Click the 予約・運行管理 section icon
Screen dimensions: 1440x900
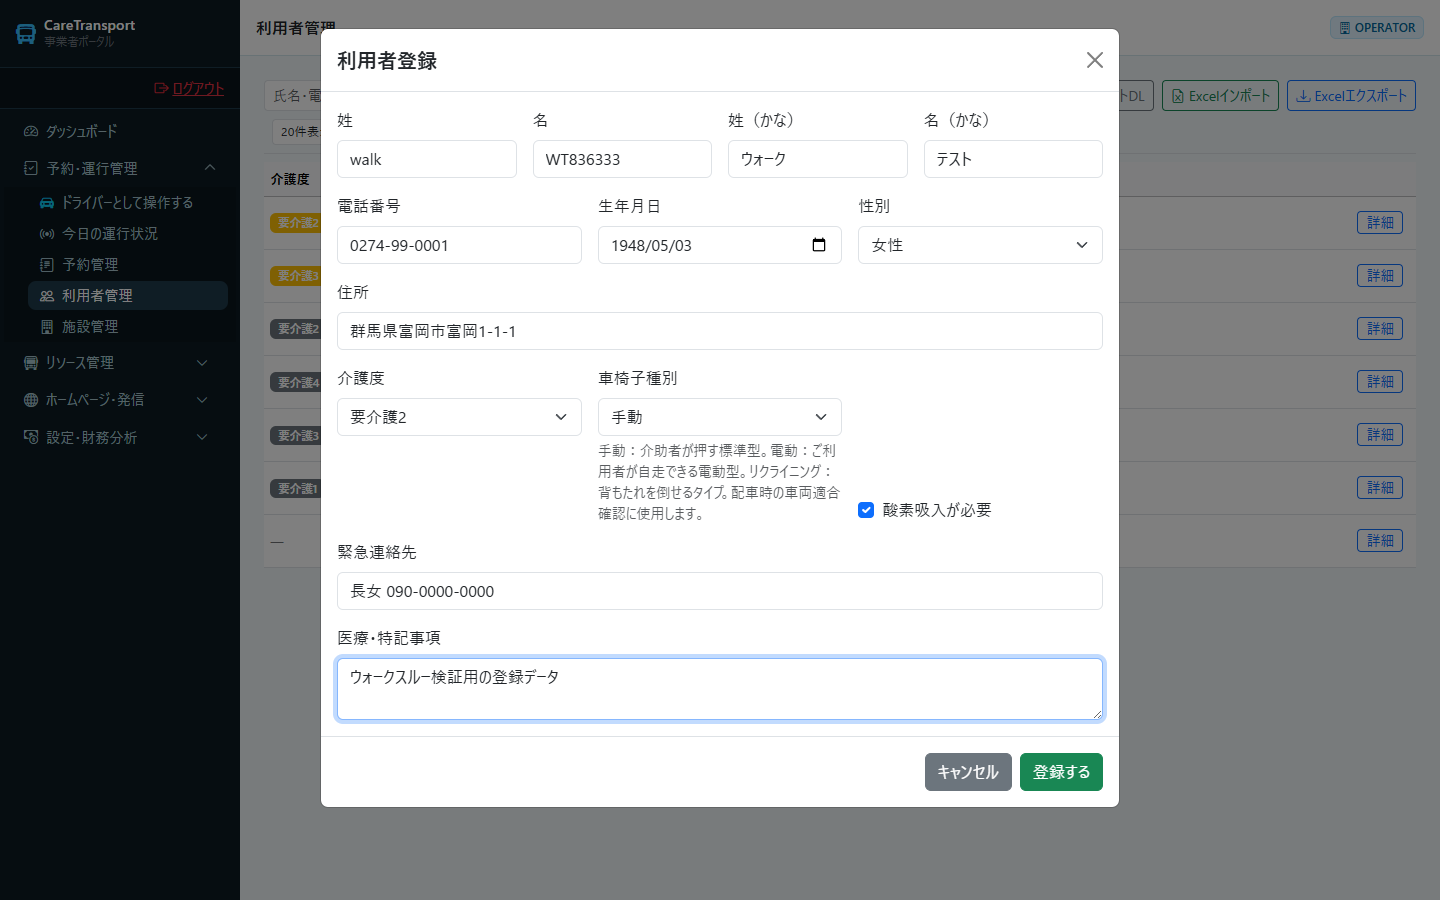[x=31, y=168]
